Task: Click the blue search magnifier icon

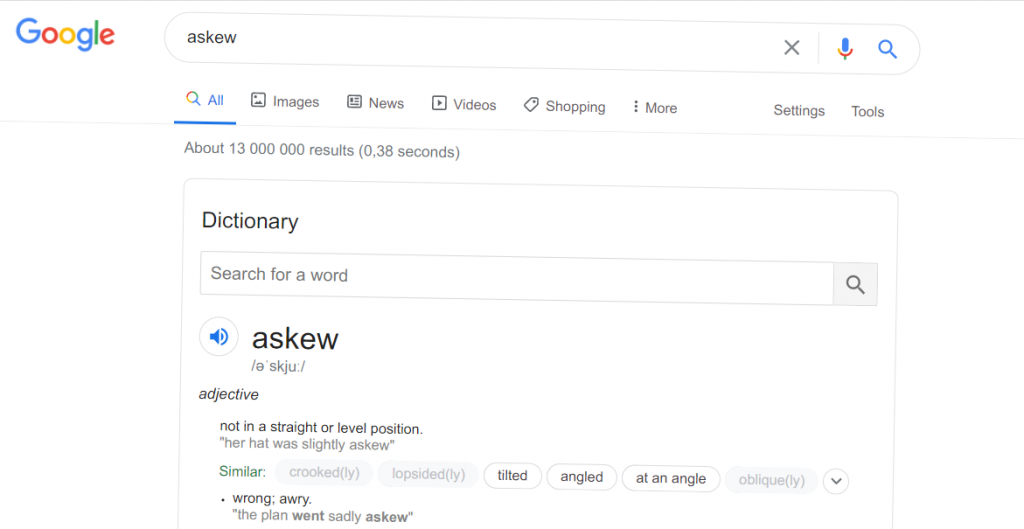Action: pos(888,49)
